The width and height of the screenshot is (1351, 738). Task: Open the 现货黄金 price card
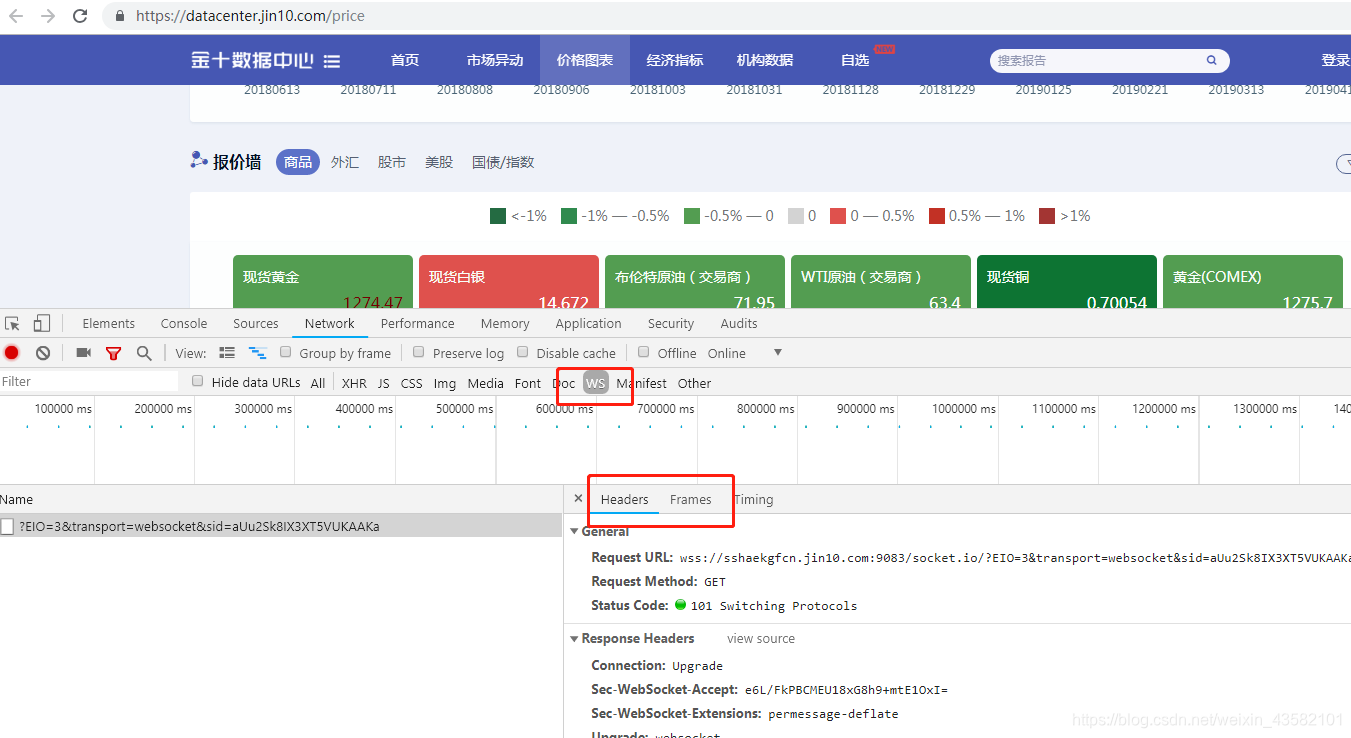[323, 282]
